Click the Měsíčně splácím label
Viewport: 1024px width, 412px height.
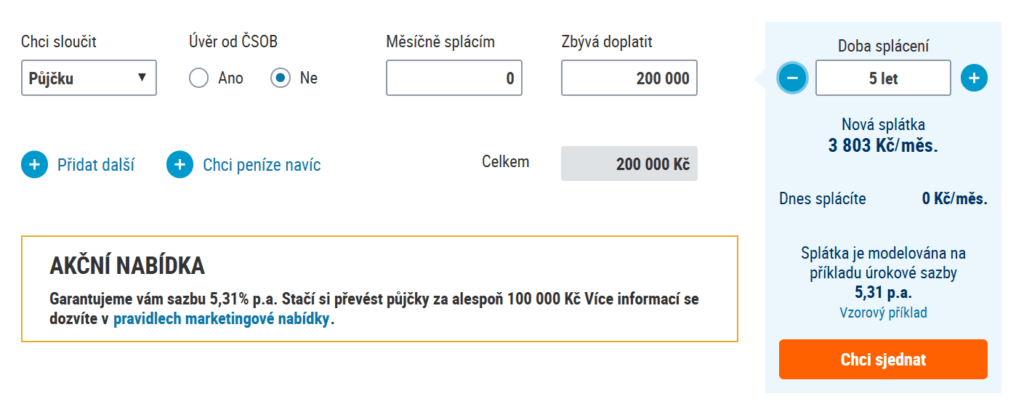[x=440, y=42]
